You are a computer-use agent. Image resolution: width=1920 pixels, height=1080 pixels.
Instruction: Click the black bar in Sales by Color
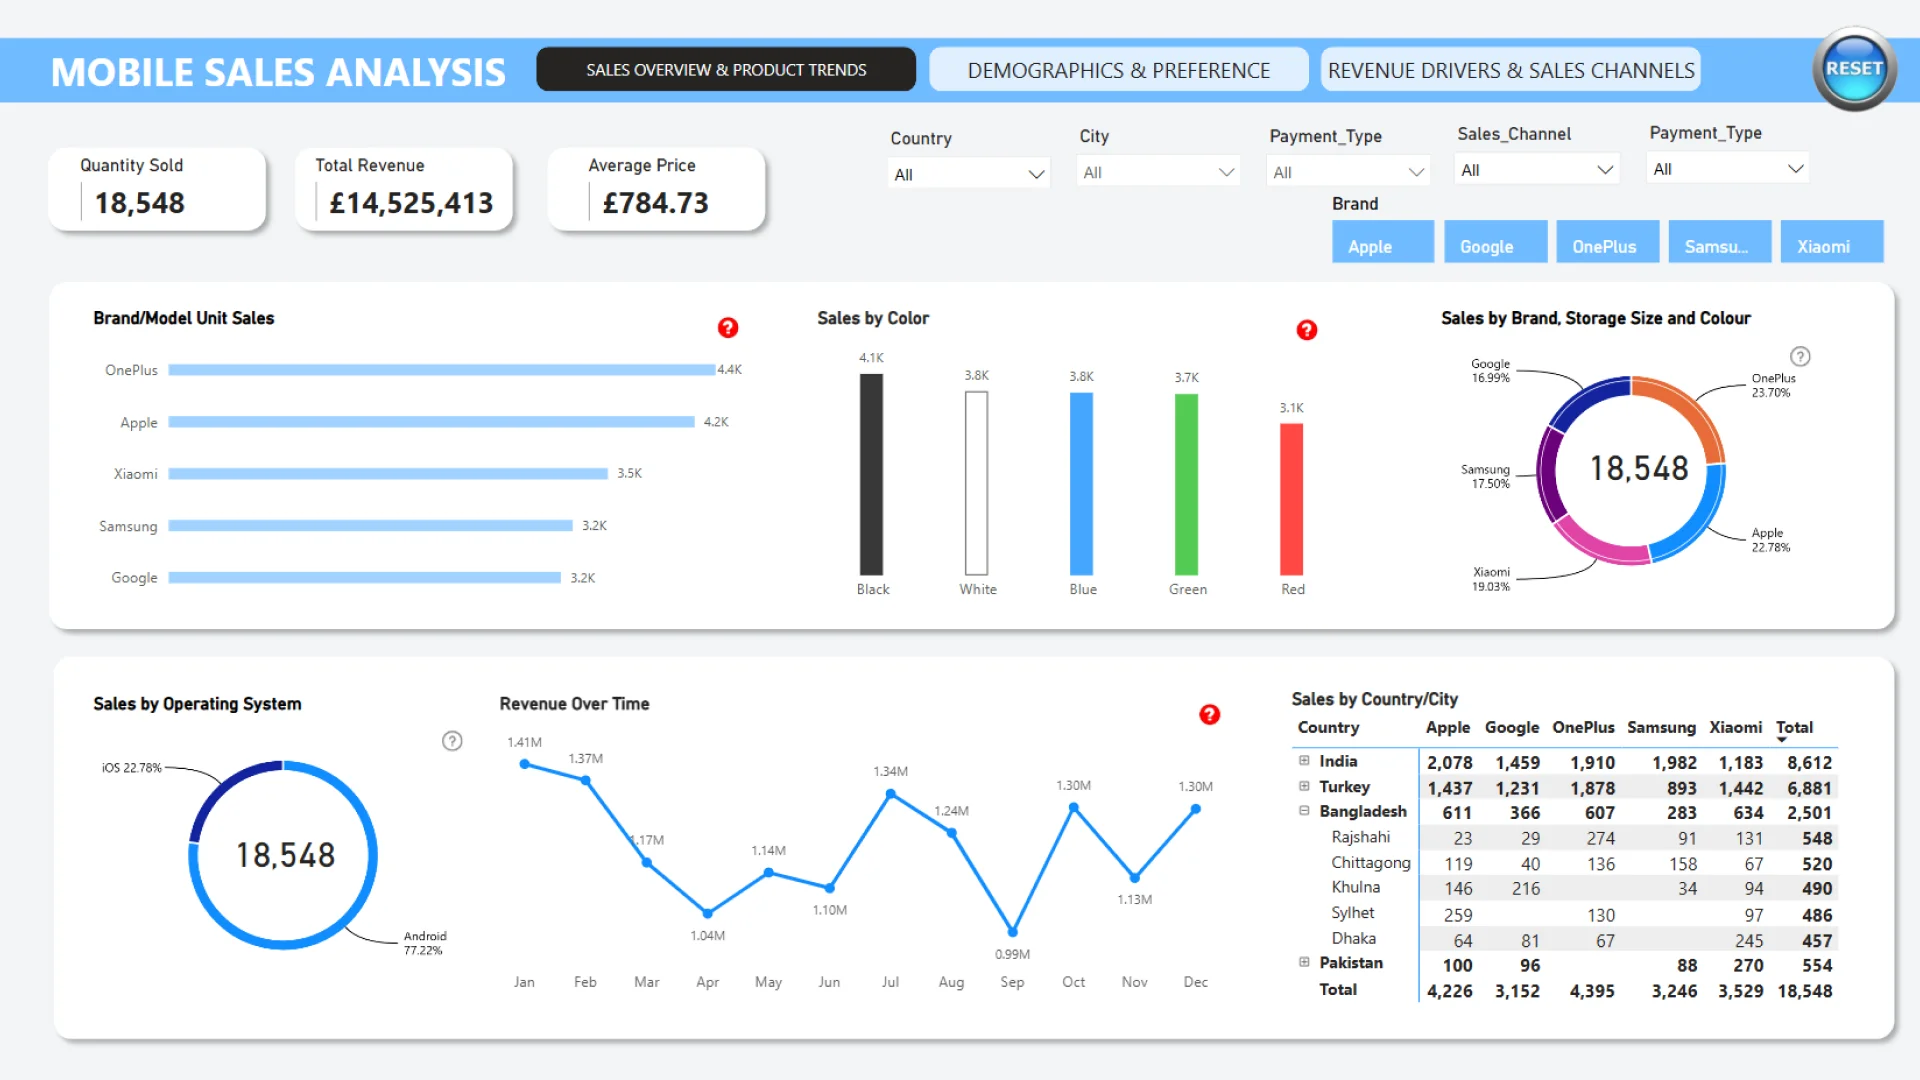click(x=871, y=475)
